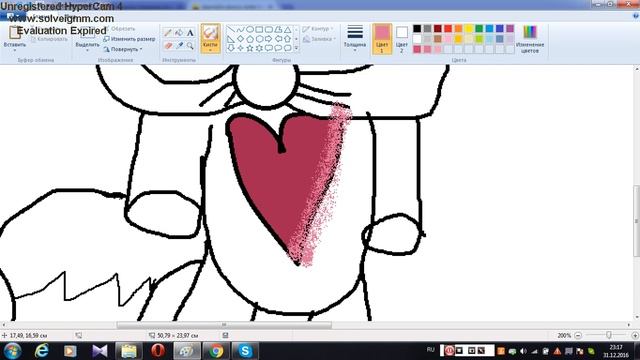
Task: Click the zoom in plus button
Action: tap(635, 336)
